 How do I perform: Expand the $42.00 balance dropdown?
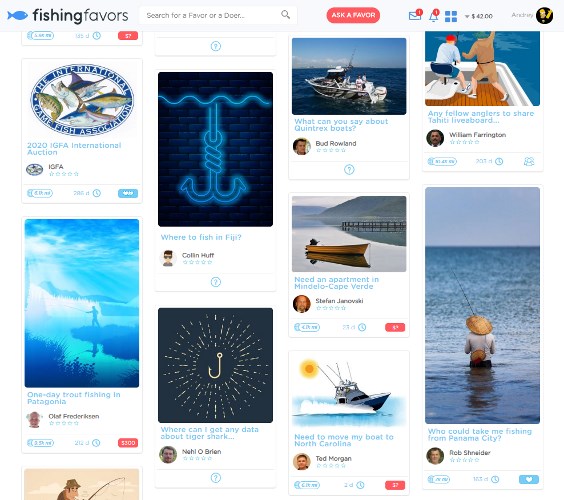[478, 16]
